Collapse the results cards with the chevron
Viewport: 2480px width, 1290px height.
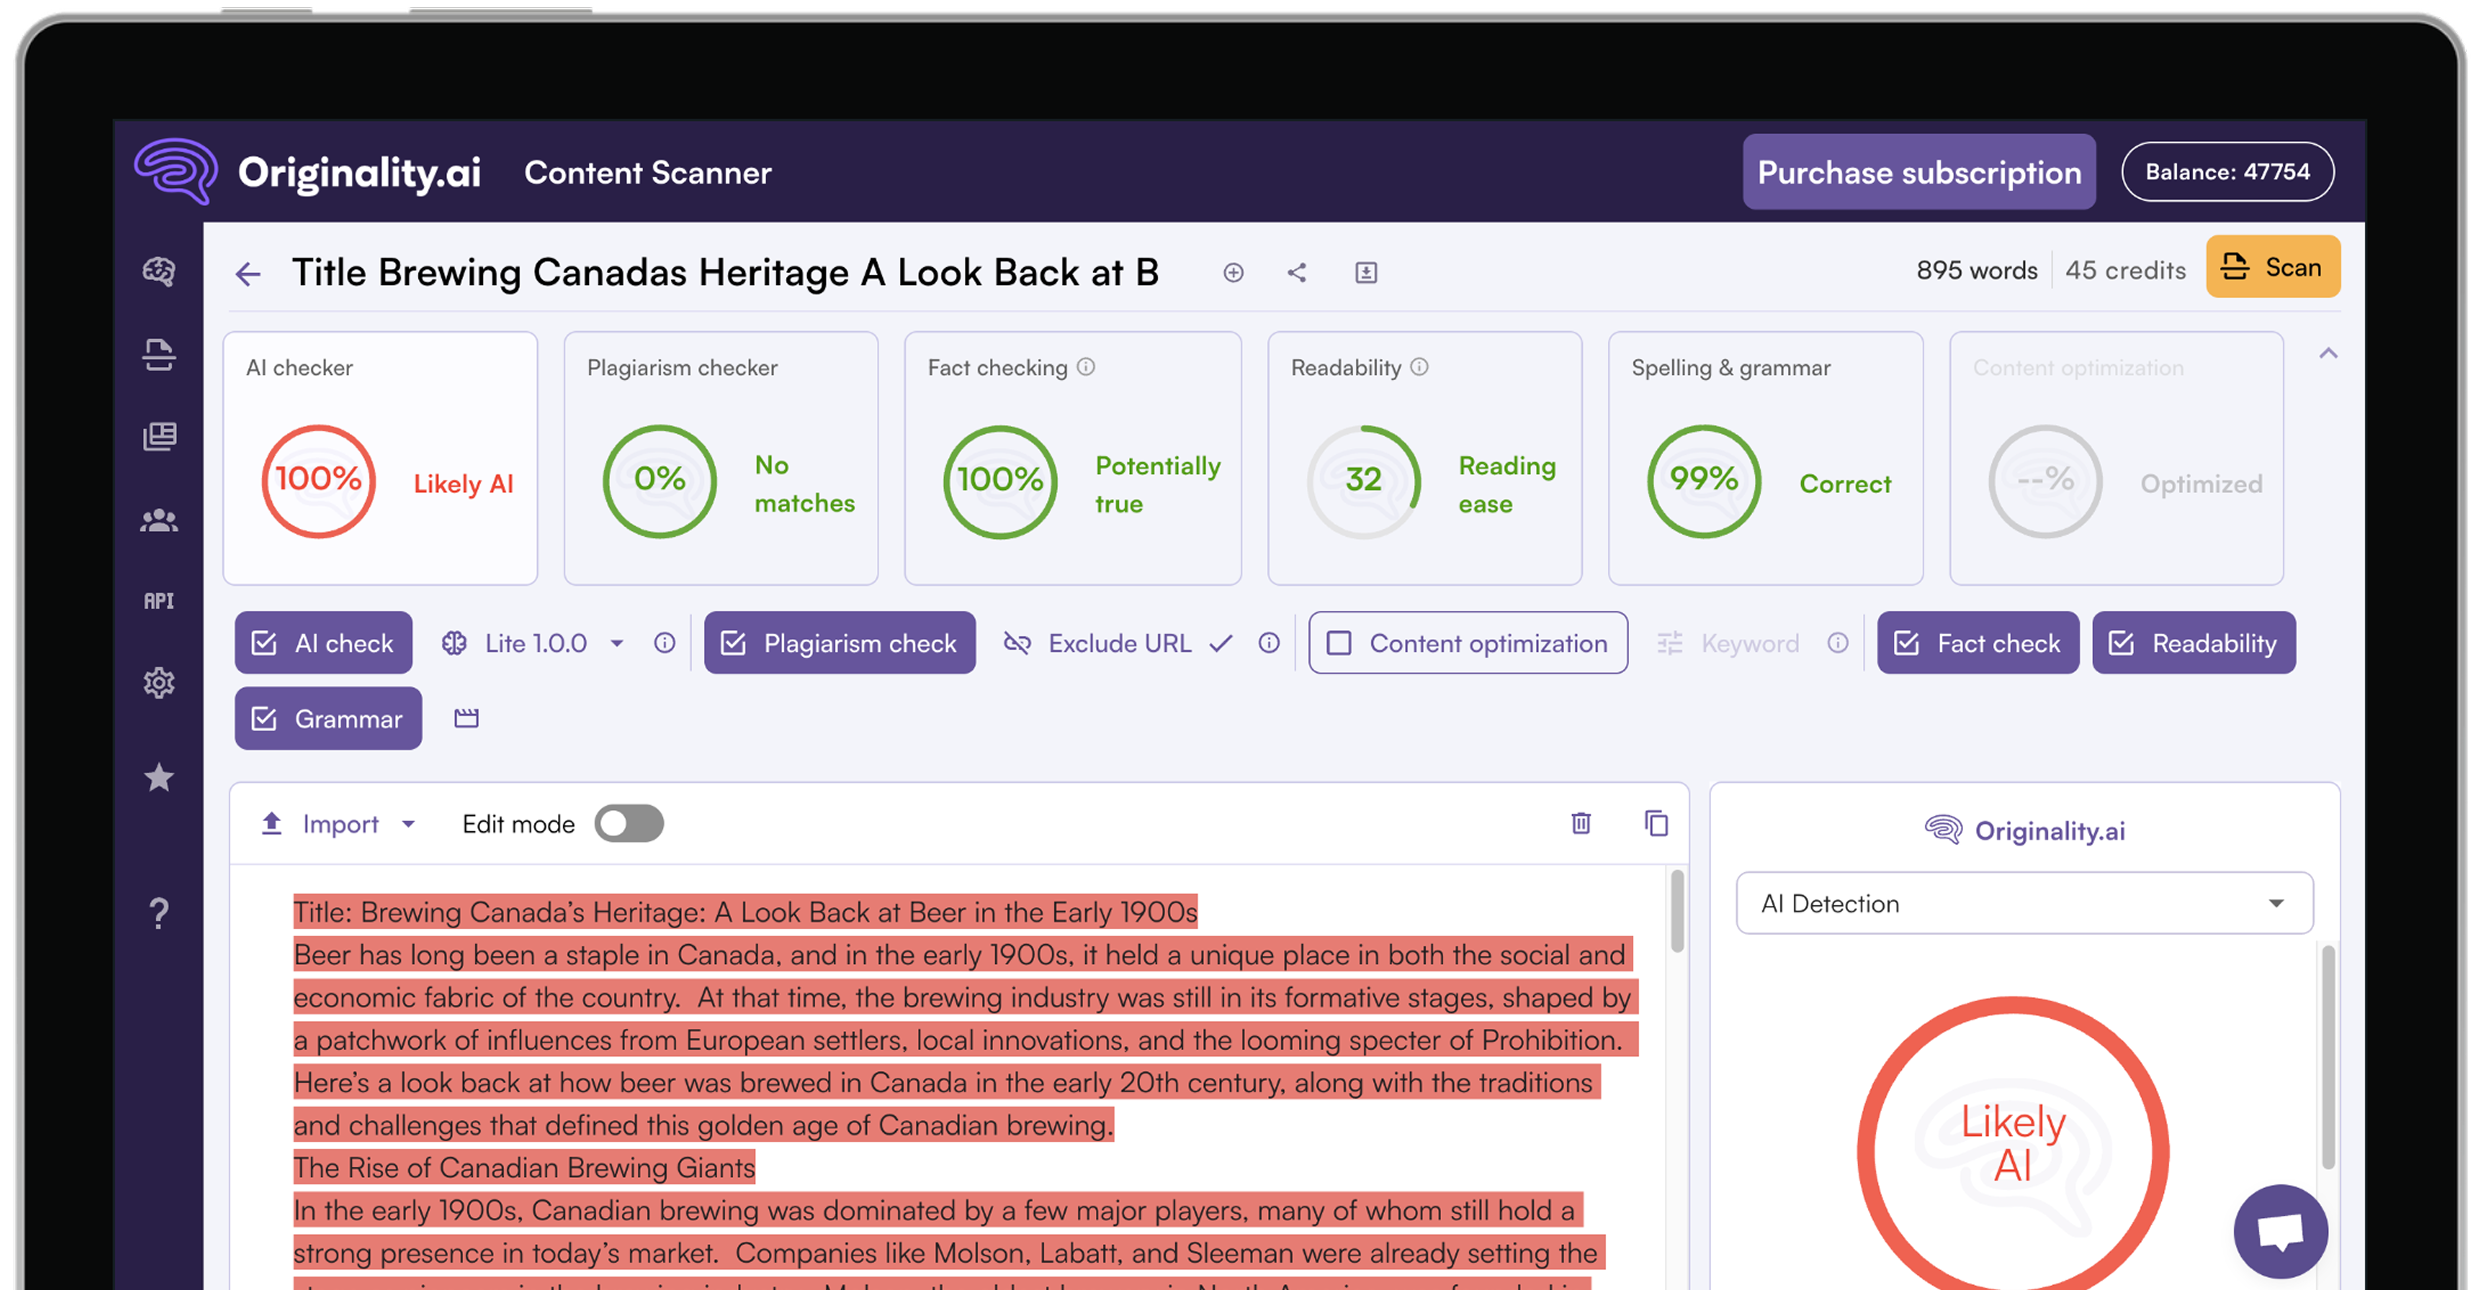click(2328, 353)
